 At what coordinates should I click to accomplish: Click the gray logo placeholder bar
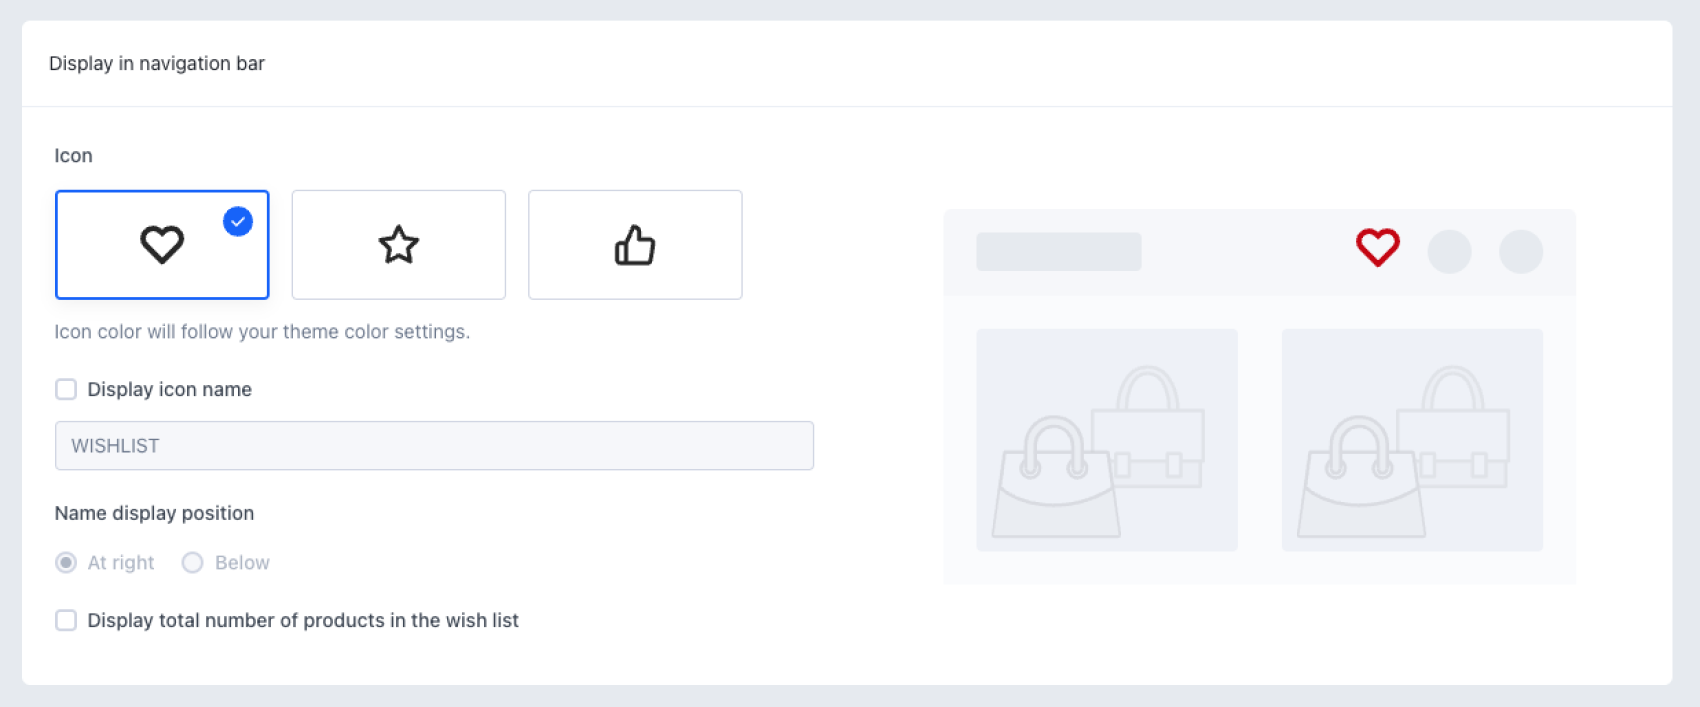1058,251
